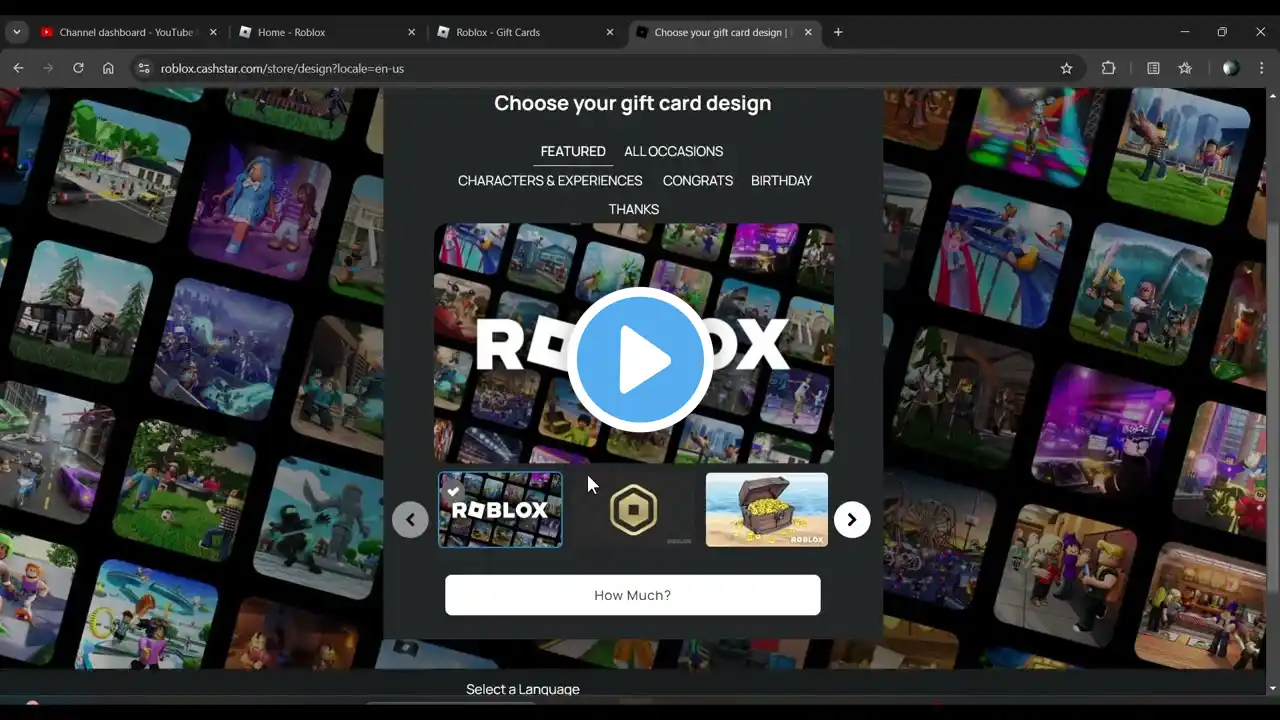Click the How Much? button

[x=633, y=595]
